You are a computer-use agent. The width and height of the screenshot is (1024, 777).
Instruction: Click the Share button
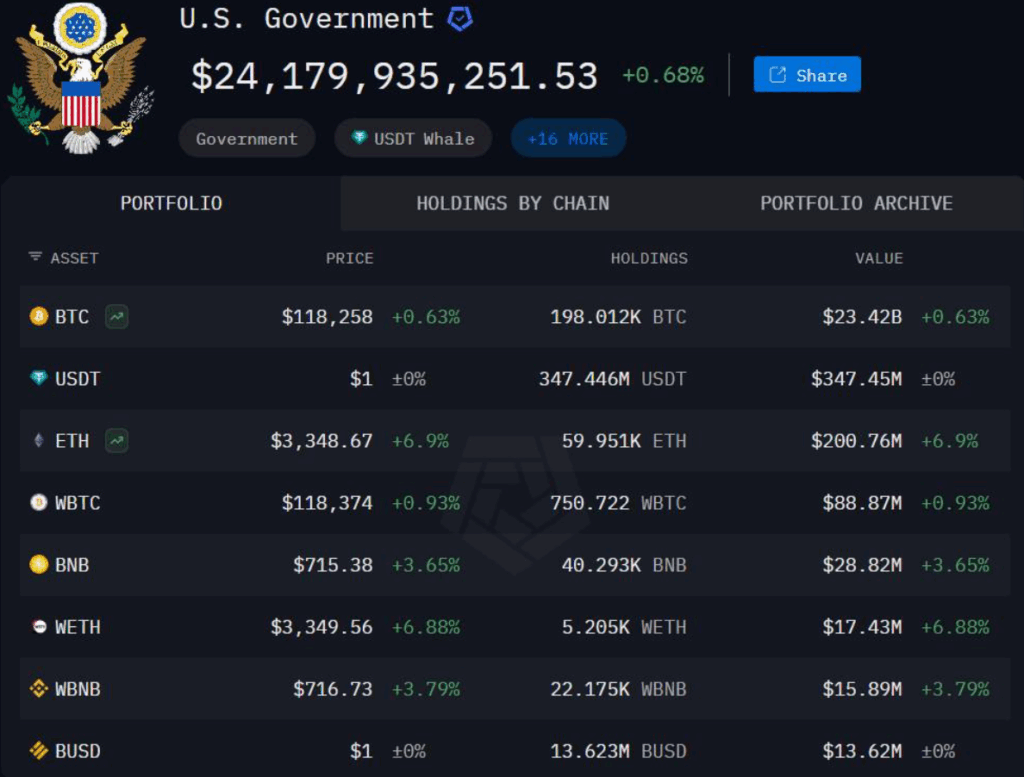tap(807, 74)
